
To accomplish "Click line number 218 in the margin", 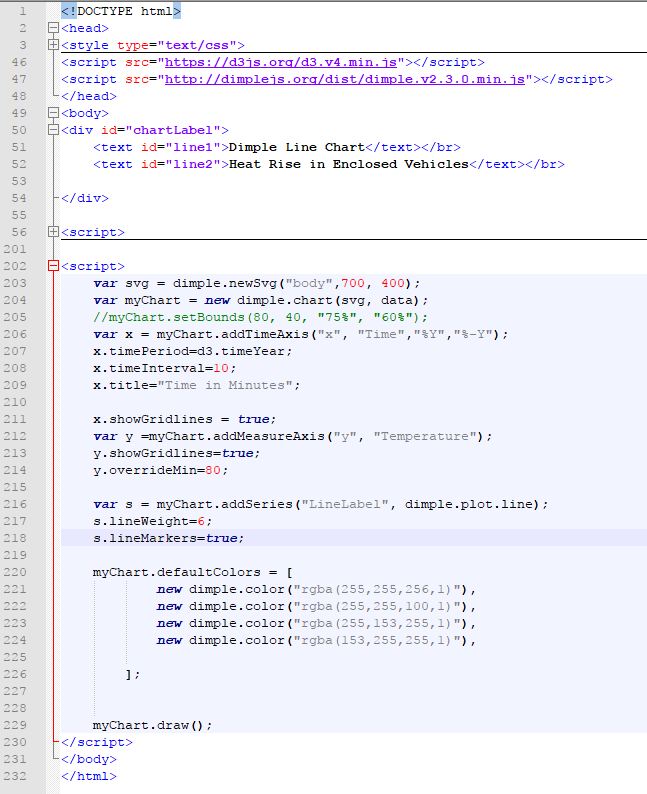I will click(15, 538).
